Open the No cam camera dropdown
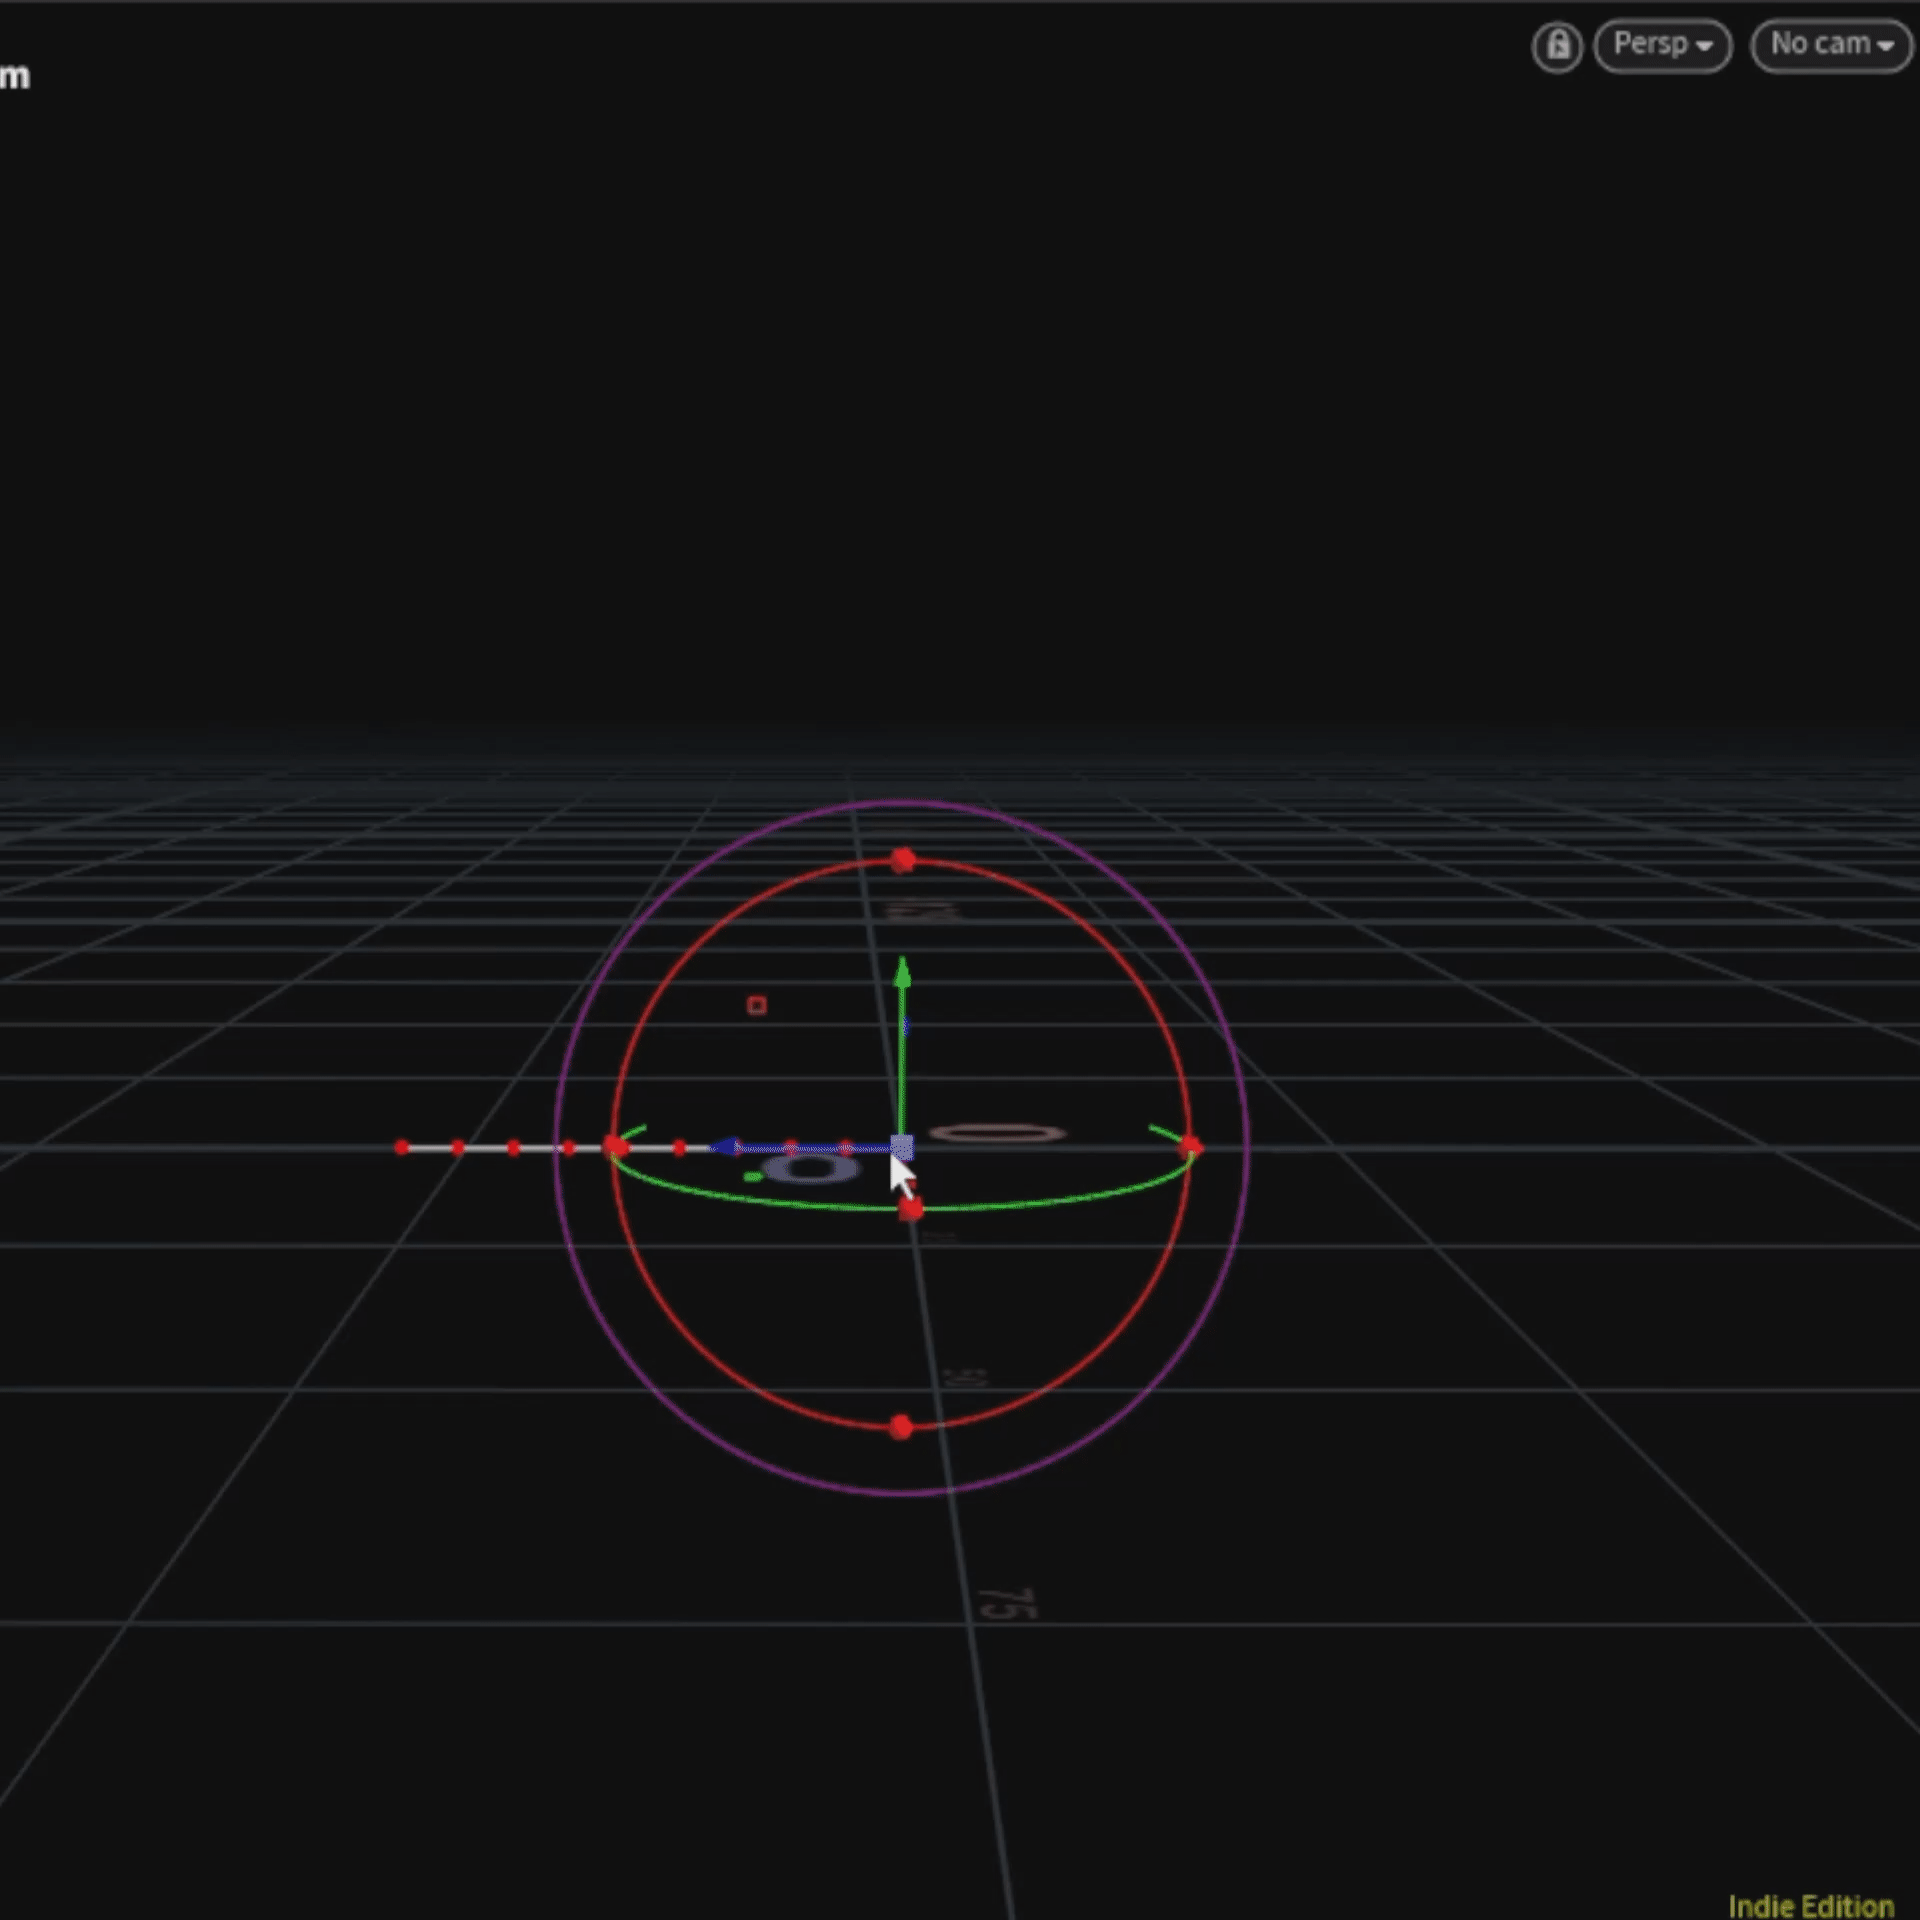The height and width of the screenshot is (1920, 1920). click(x=1830, y=45)
